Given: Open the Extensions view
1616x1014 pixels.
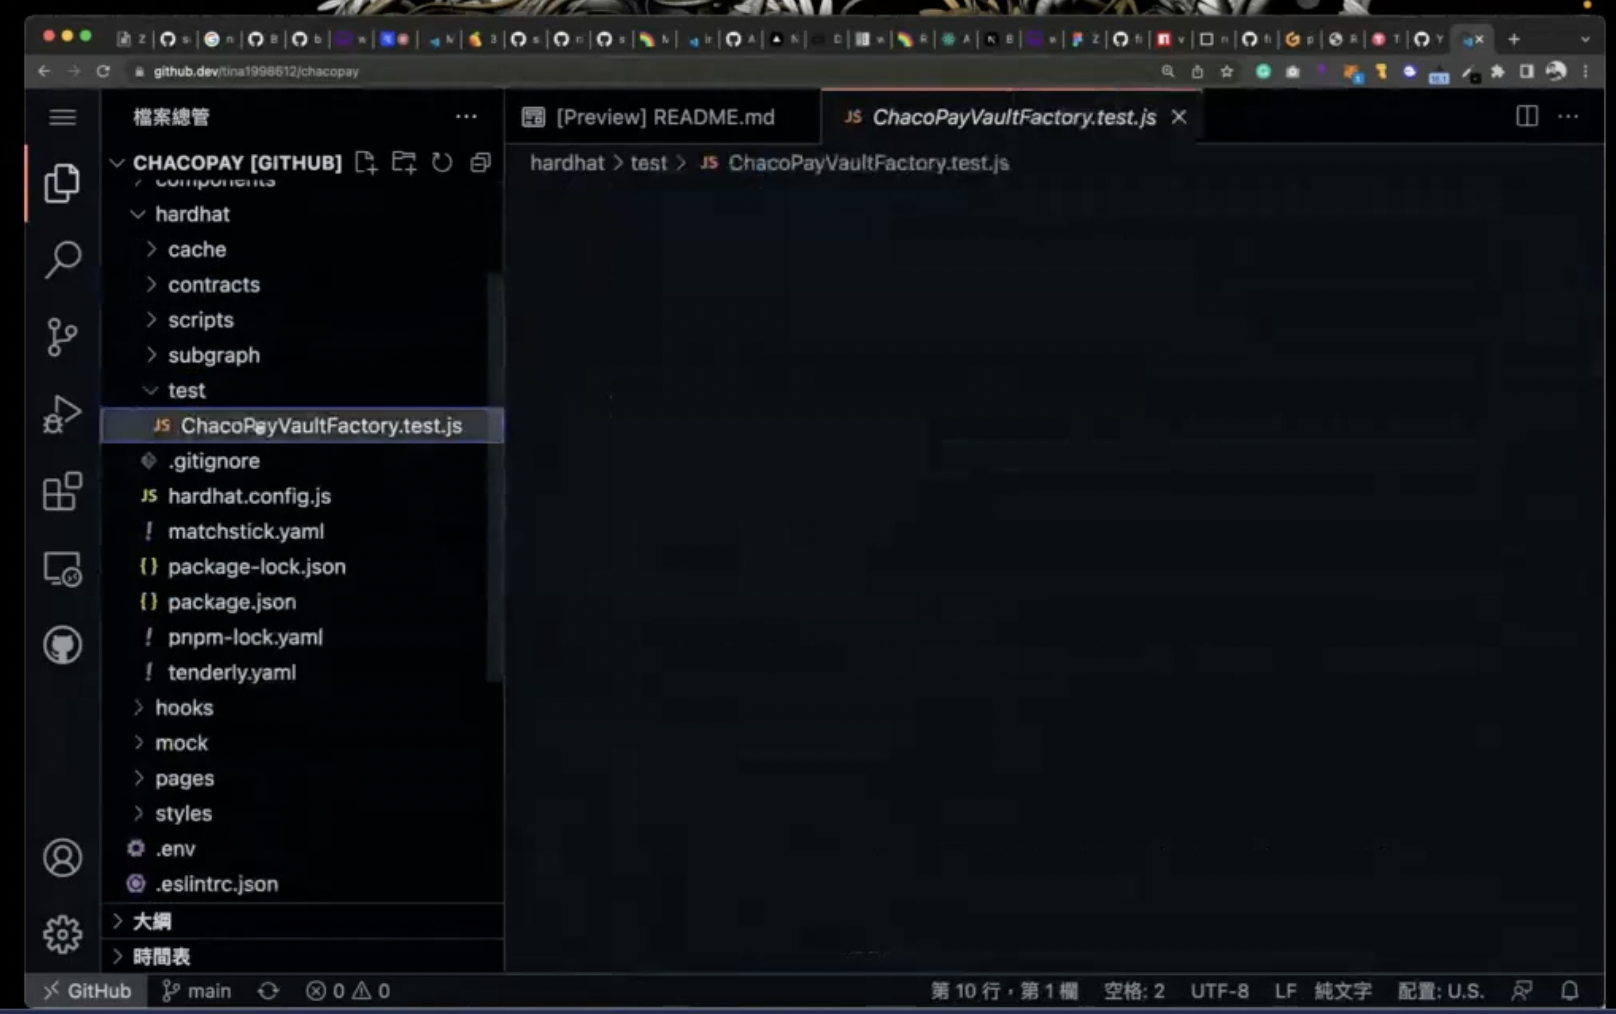Looking at the screenshot, I should [62, 491].
